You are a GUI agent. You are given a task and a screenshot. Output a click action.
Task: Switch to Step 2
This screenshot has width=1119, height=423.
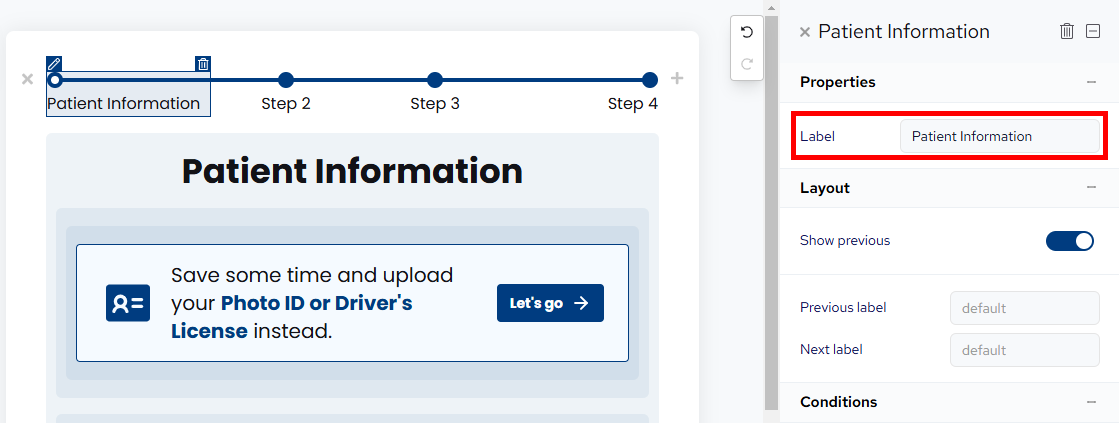286,104
